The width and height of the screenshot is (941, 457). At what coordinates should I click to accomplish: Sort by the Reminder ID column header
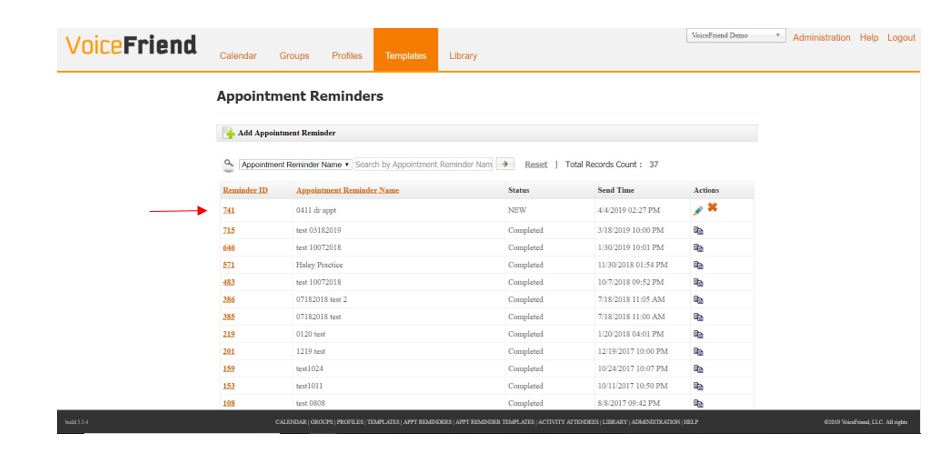coord(245,190)
